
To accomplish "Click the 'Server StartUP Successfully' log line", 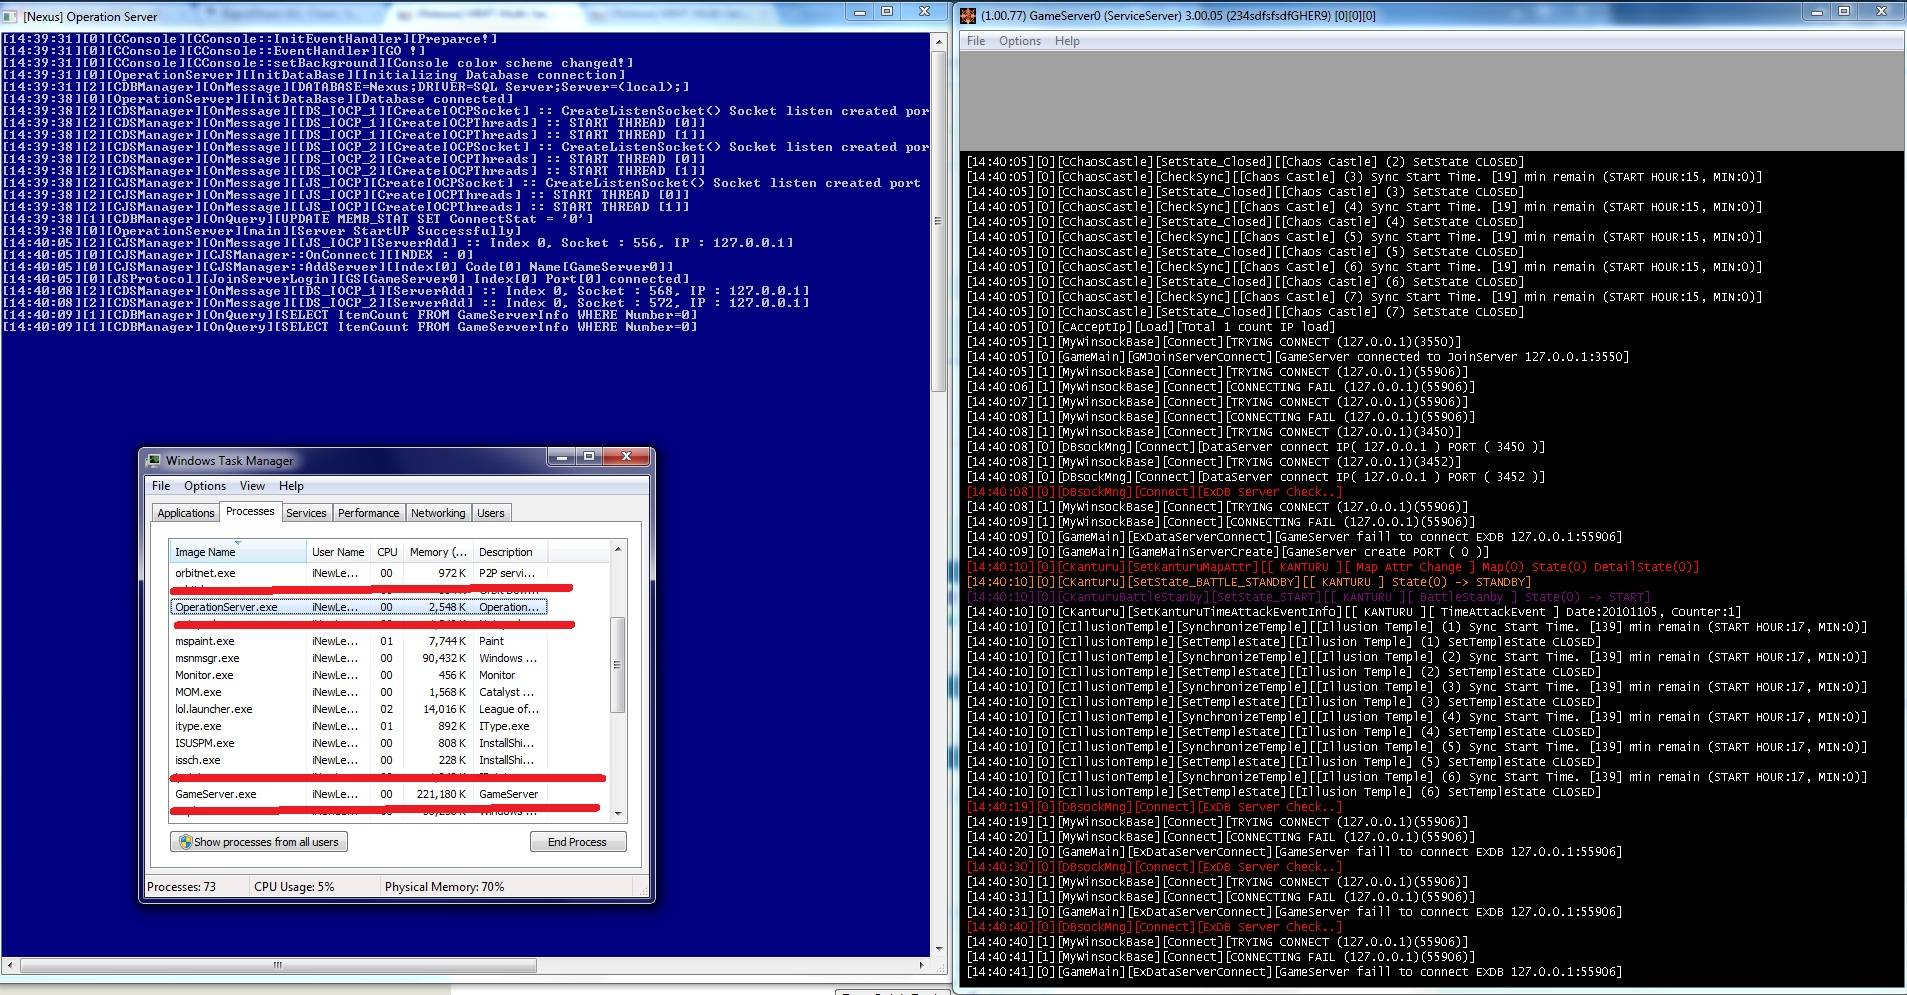I will click(262, 231).
